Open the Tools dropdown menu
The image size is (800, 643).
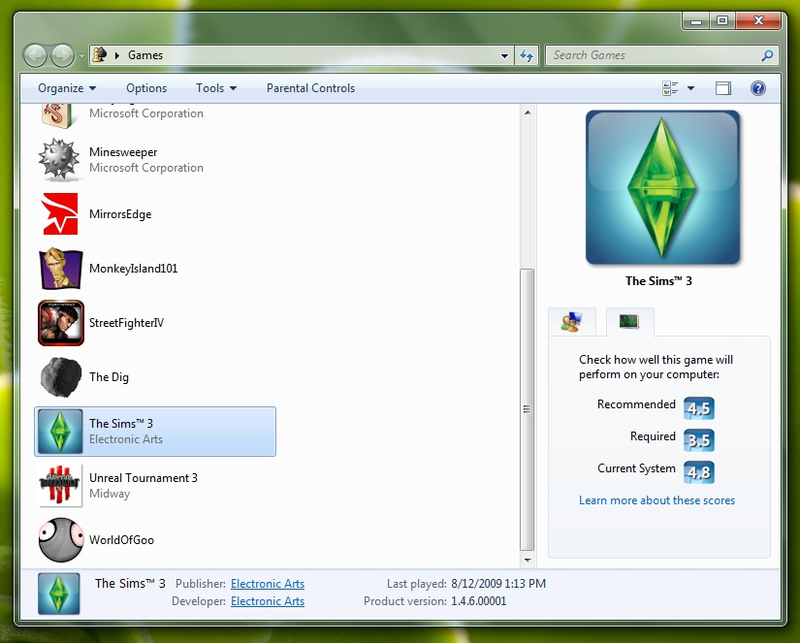click(216, 88)
